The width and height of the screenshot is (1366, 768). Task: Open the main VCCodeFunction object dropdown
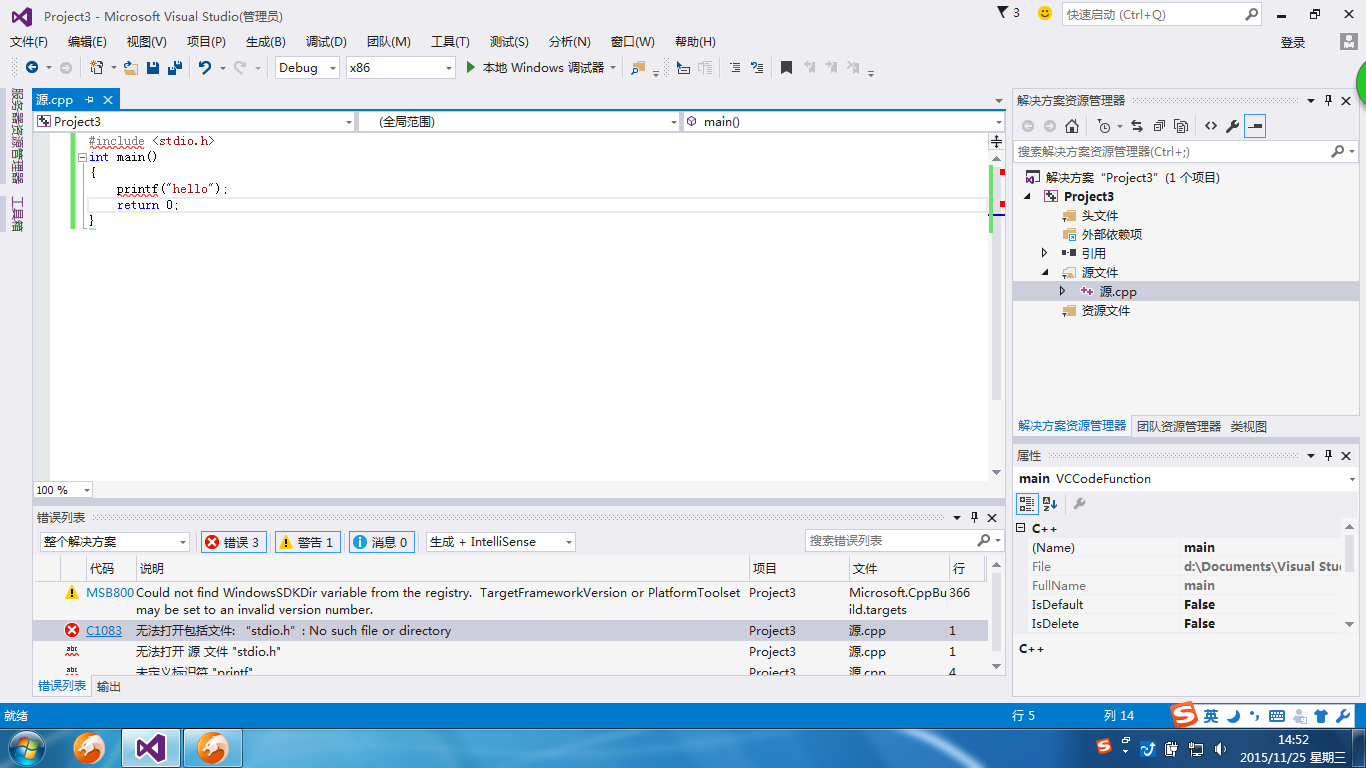click(1186, 479)
